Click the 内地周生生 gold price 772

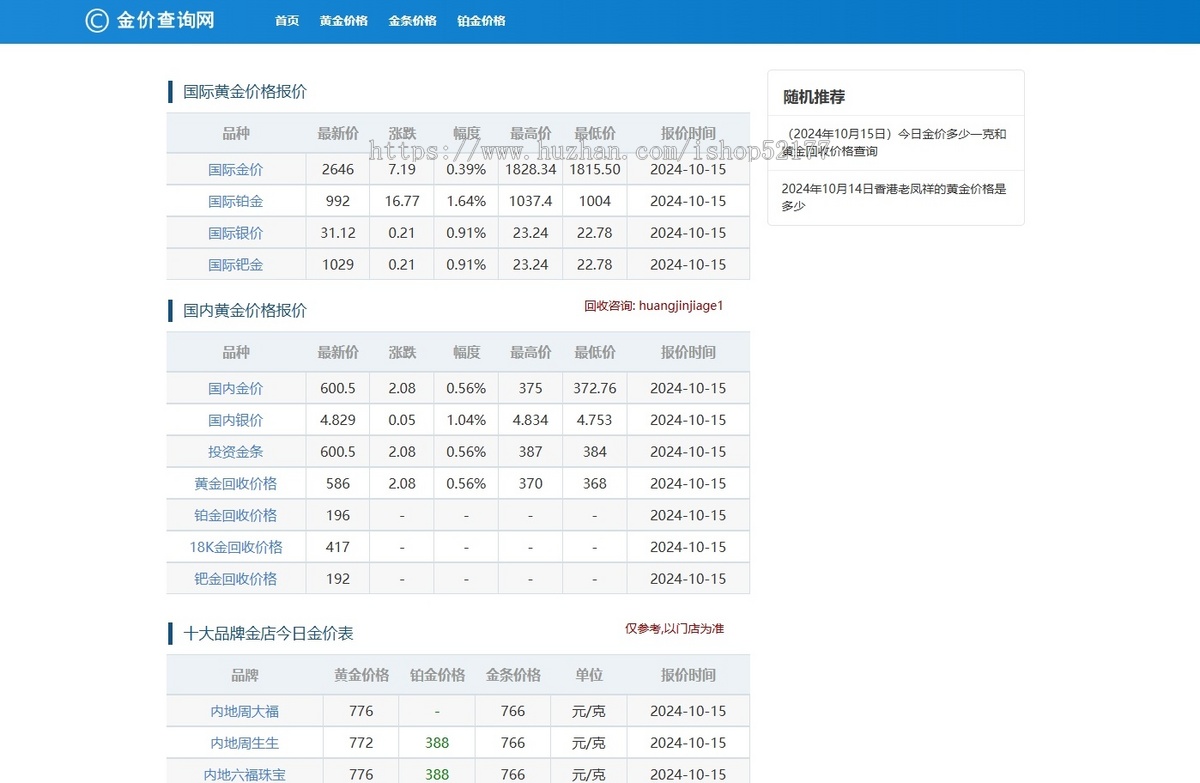[361, 743]
